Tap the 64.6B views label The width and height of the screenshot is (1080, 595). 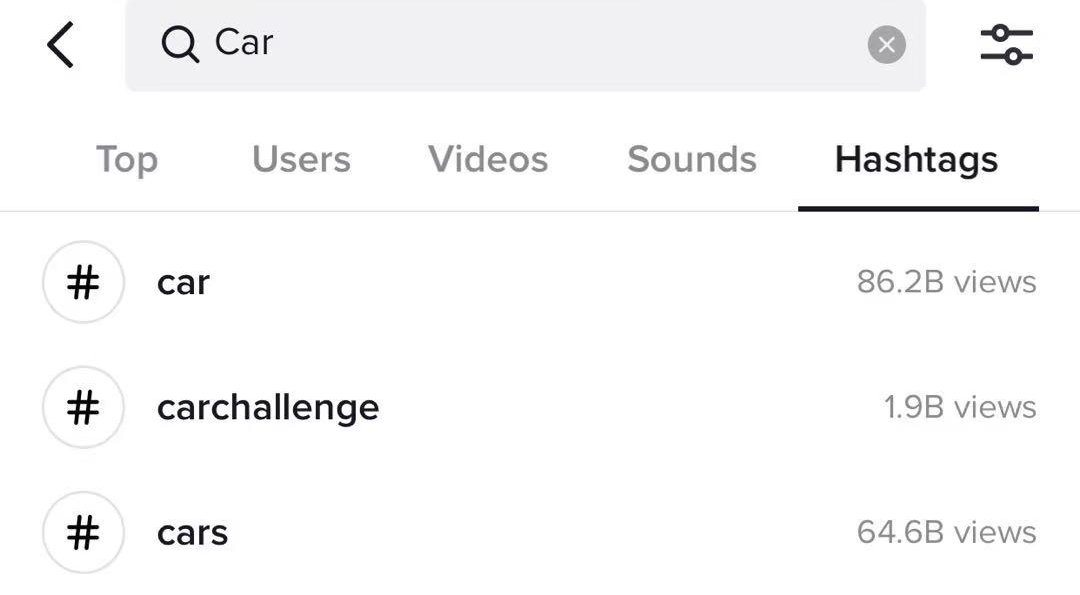[946, 532]
